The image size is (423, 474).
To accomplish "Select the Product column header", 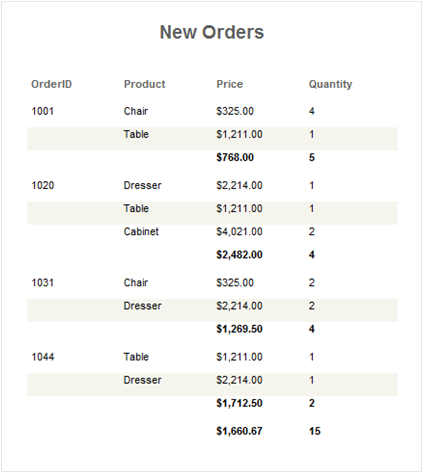I will [x=144, y=84].
